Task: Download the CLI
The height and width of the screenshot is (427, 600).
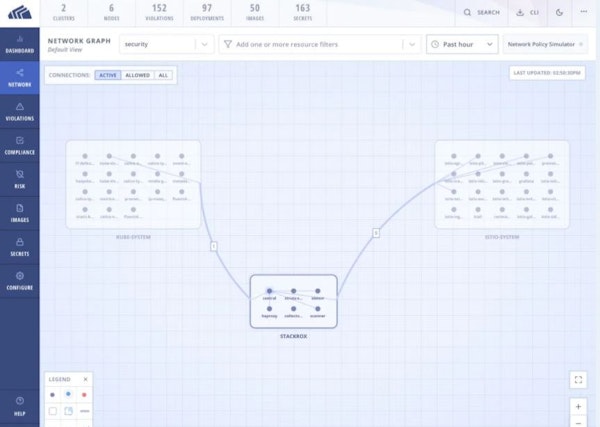Action: pyautogui.click(x=527, y=13)
